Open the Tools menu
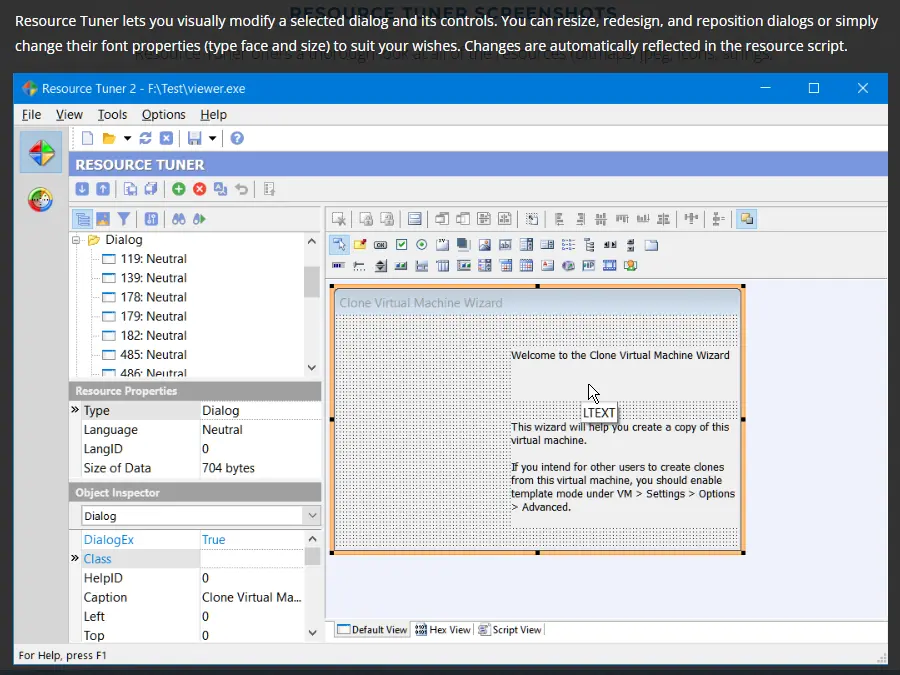This screenshot has height=675, width=900. (x=112, y=115)
